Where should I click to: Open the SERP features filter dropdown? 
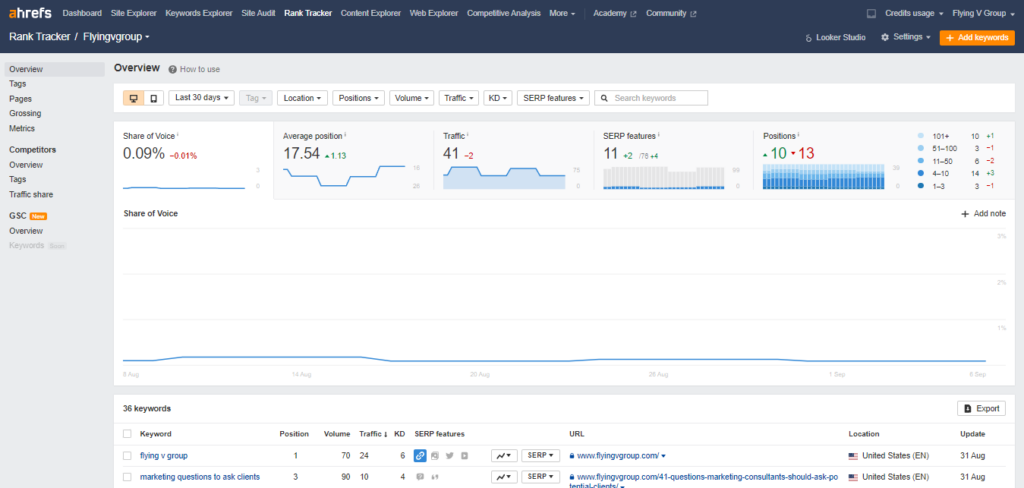(x=553, y=98)
